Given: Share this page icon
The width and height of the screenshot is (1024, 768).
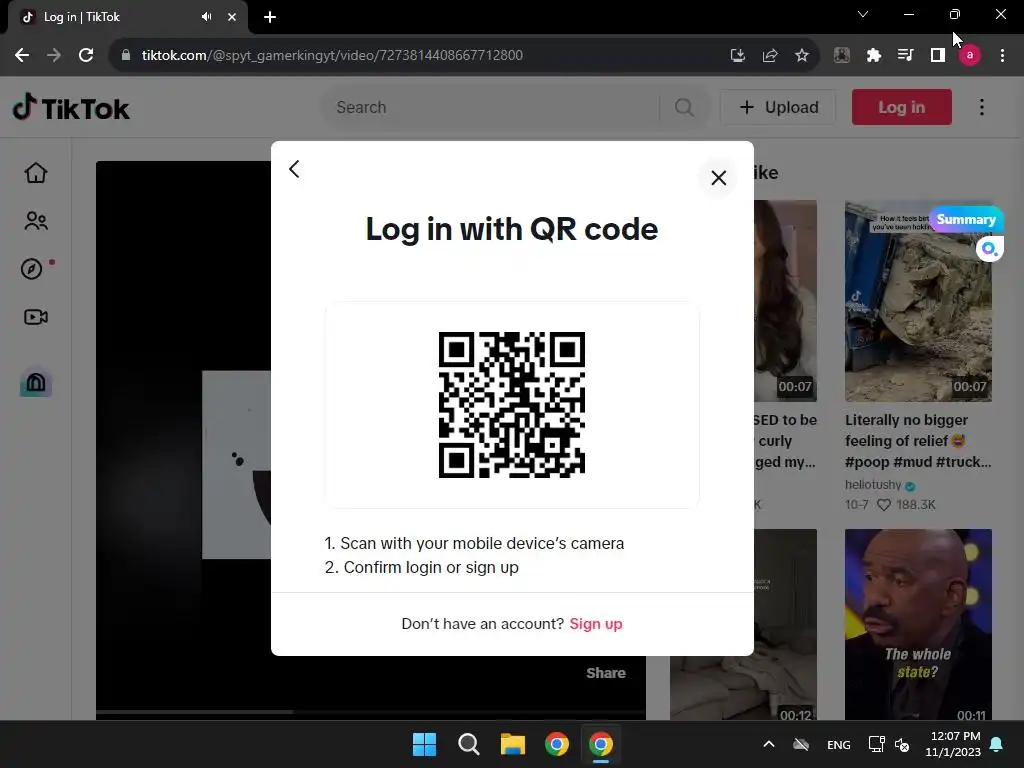Looking at the screenshot, I should (x=770, y=56).
